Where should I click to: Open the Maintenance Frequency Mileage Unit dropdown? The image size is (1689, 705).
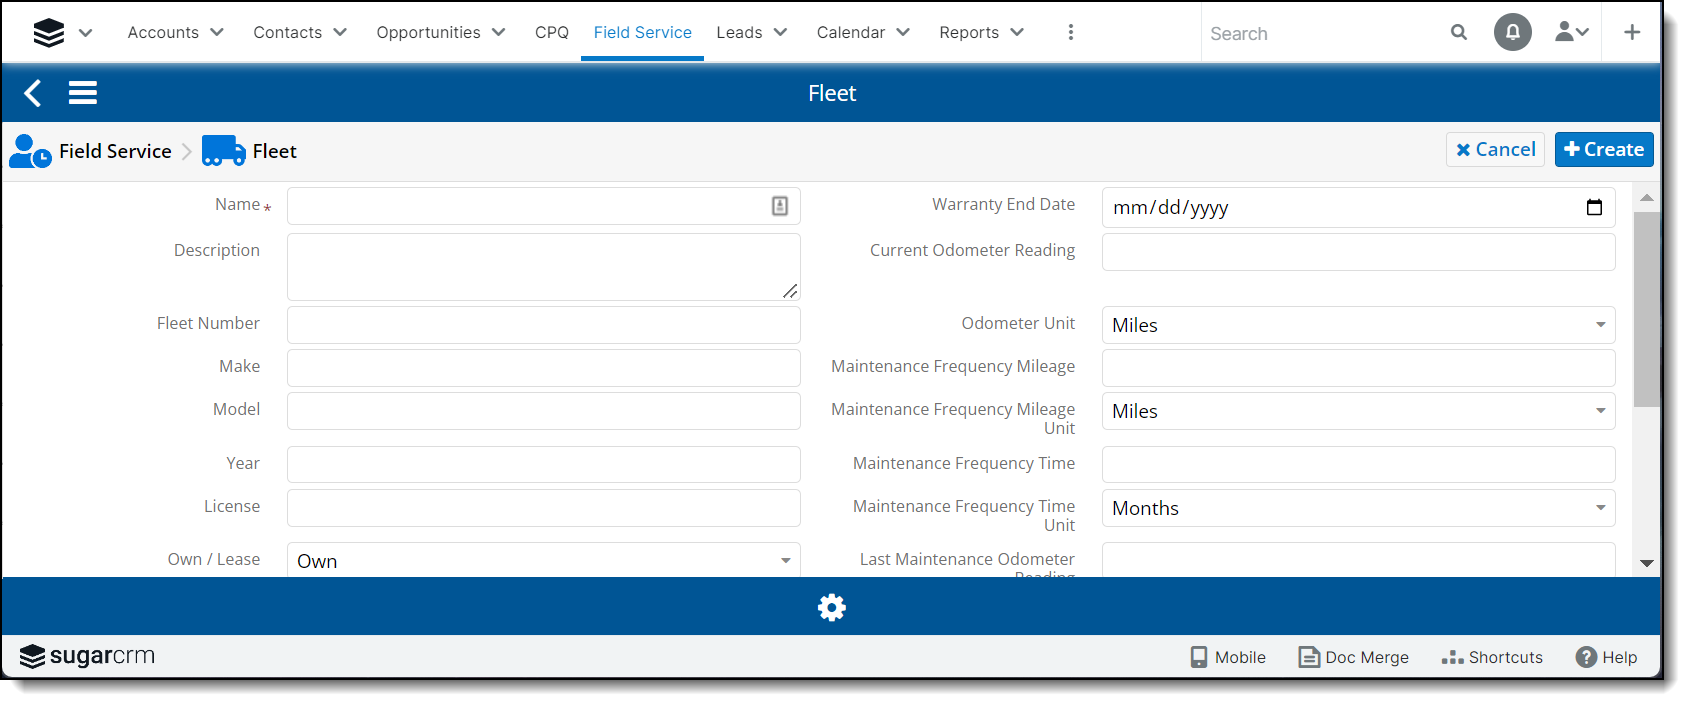pos(1359,411)
